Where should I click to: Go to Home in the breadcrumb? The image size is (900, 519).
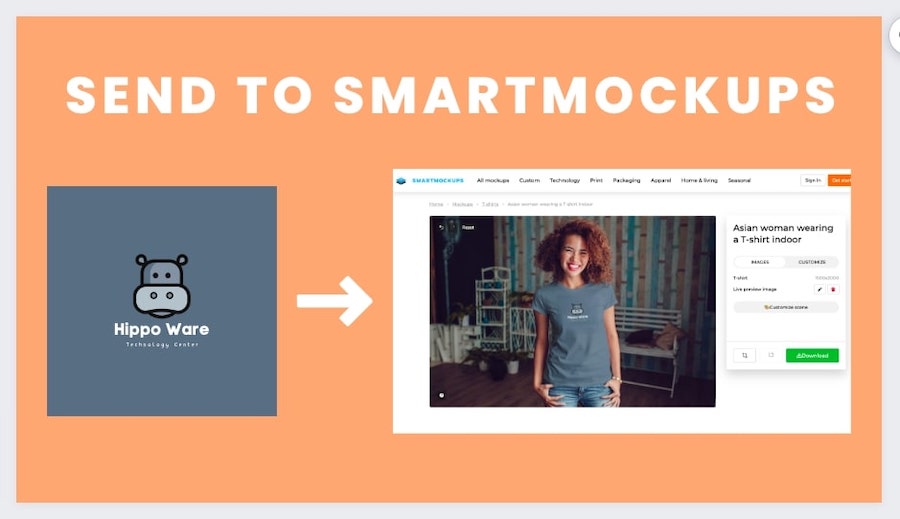(436, 204)
